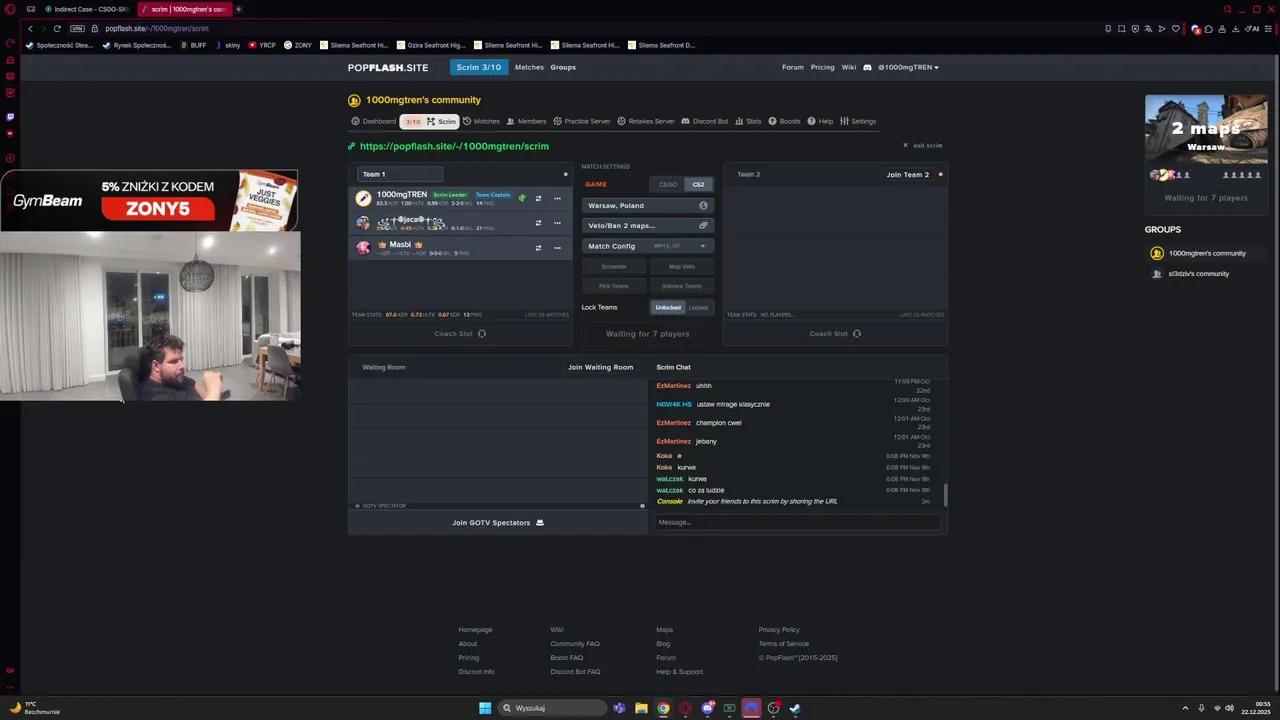Open the Community FAQ footer link
The width and height of the screenshot is (1280, 720).
(x=574, y=644)
